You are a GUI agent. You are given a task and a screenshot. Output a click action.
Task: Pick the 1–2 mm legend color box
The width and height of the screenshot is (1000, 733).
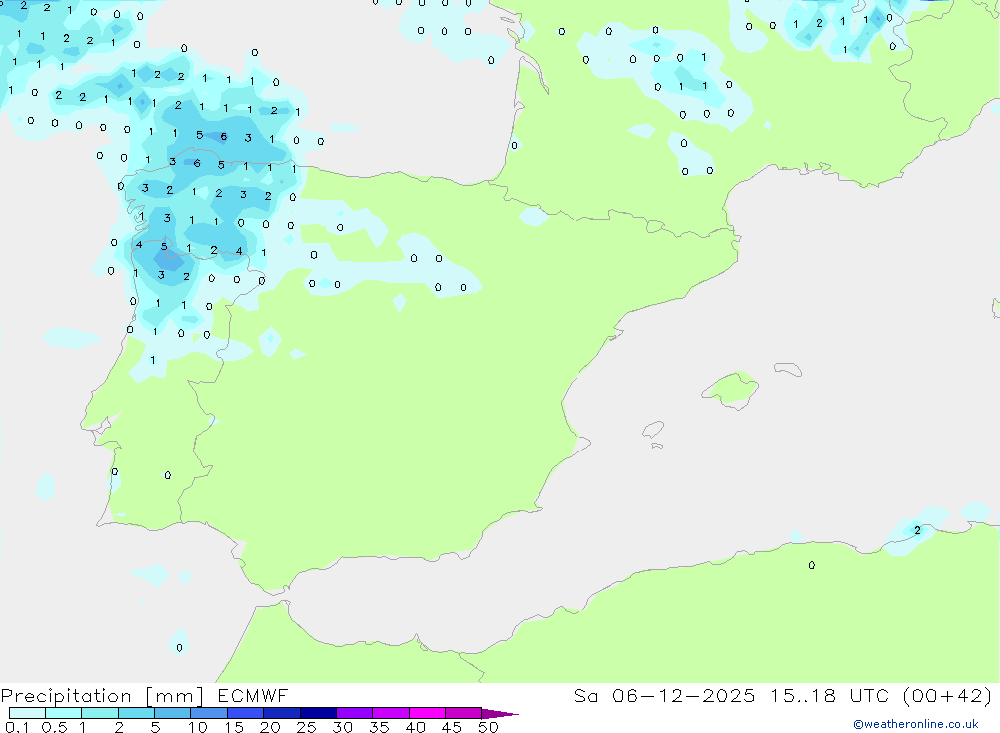[x=99, y=713]
